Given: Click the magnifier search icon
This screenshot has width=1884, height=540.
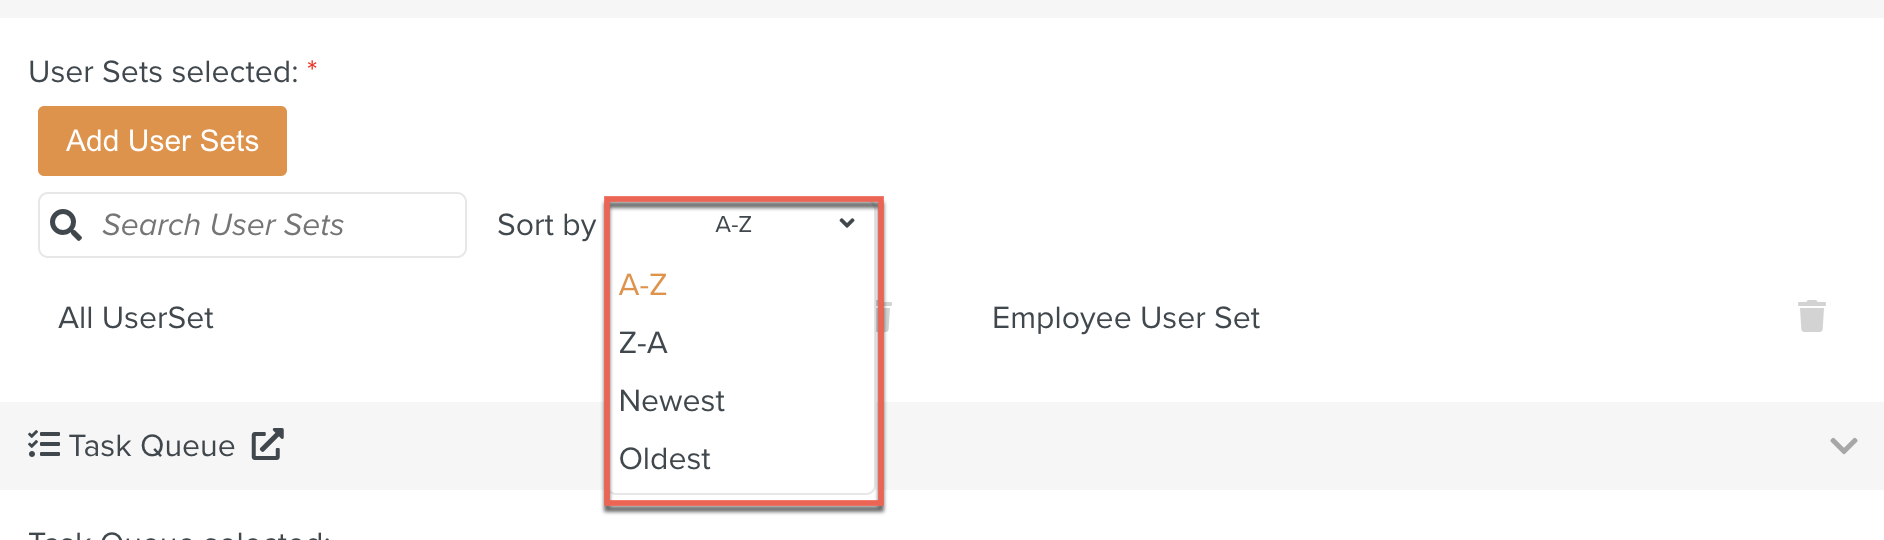Looking at the screenshot, I should [x=66, y=225].
